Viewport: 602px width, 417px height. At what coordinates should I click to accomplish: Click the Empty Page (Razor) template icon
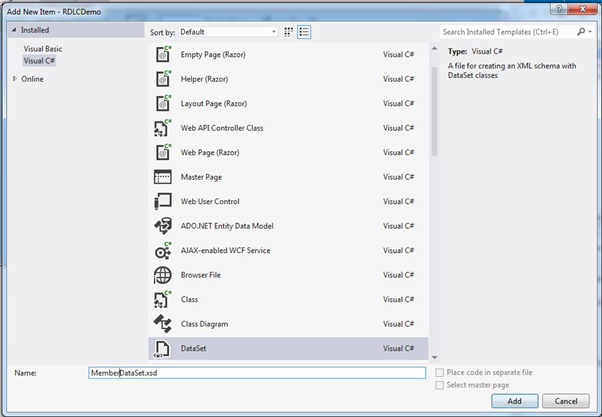(163, 54)
